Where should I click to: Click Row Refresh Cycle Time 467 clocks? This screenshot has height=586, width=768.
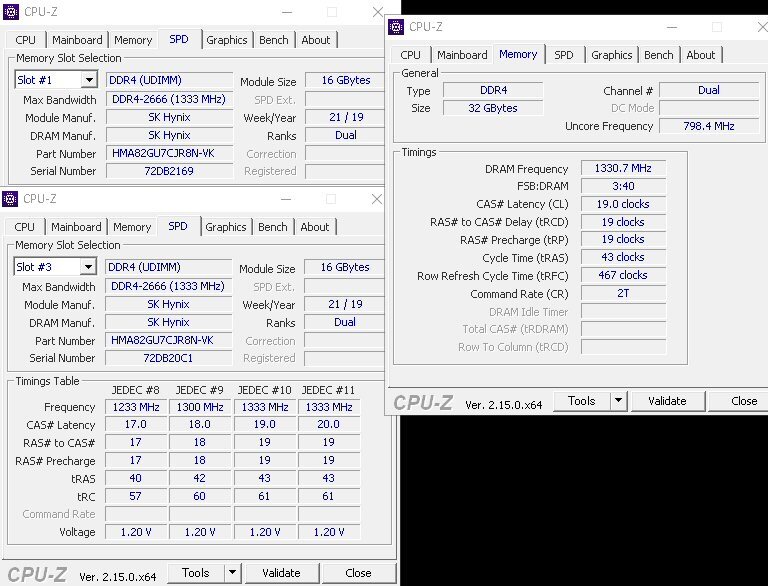(623, 275)
